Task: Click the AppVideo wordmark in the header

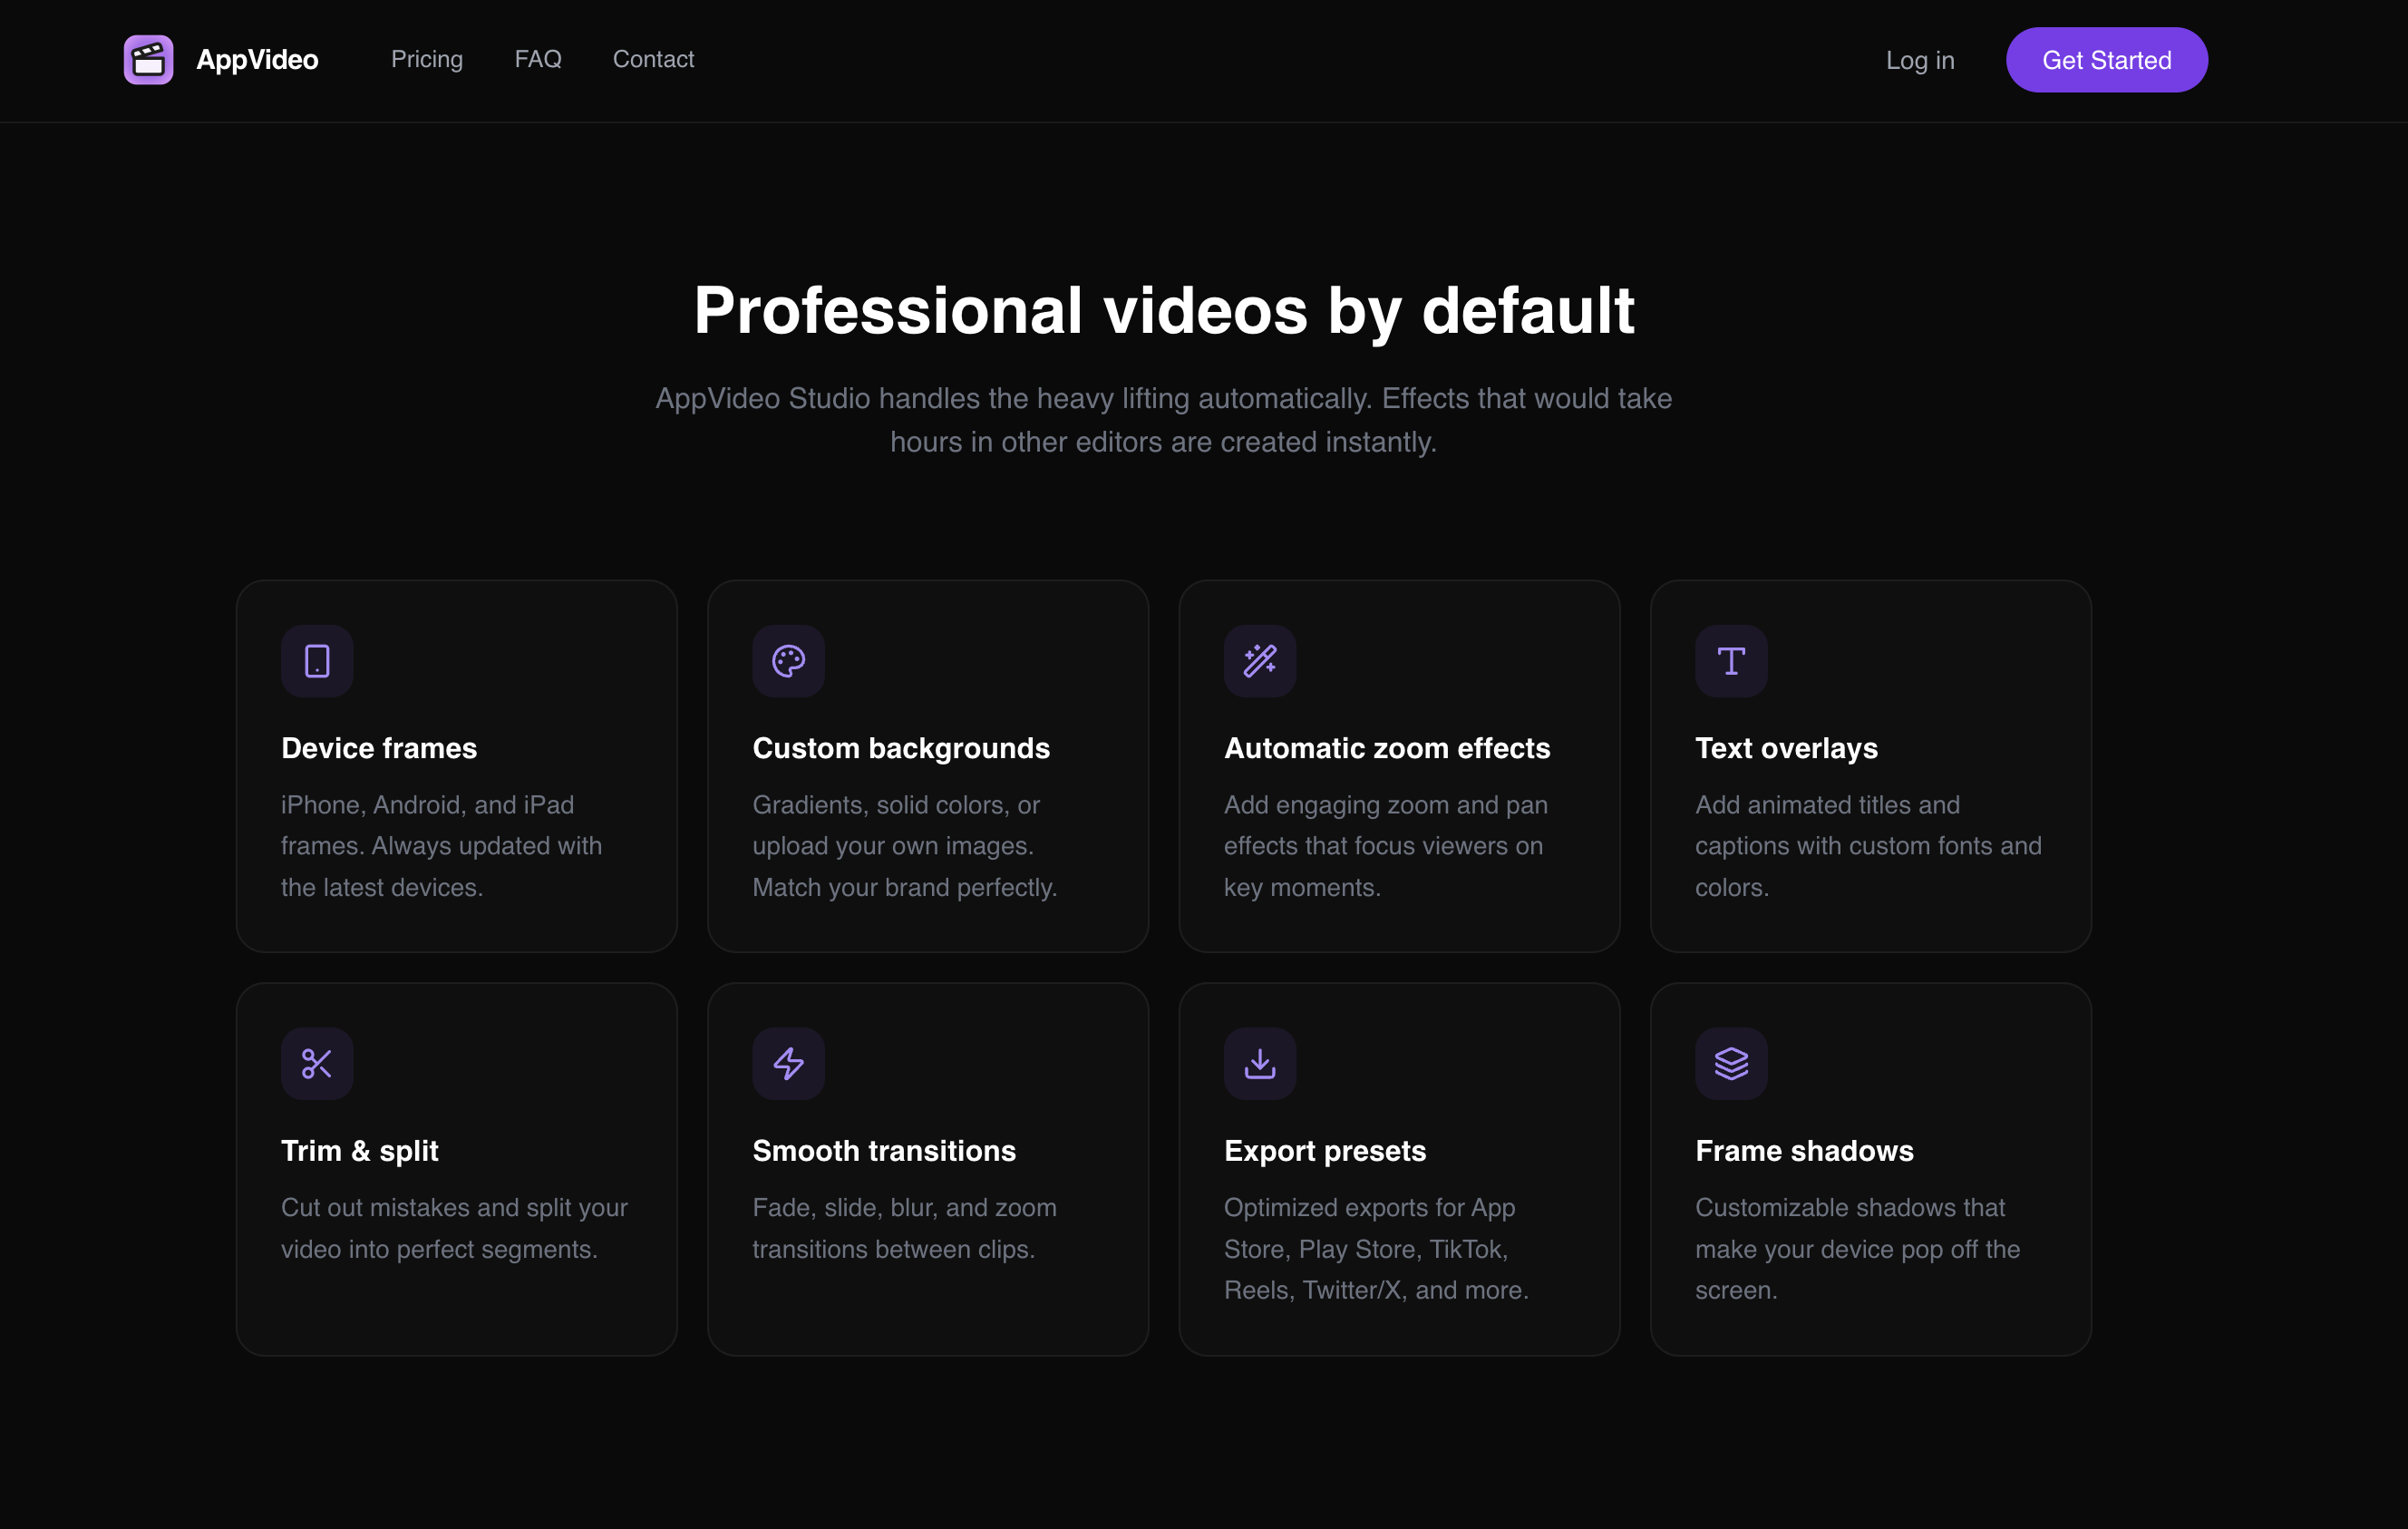Action: point(257,59)
